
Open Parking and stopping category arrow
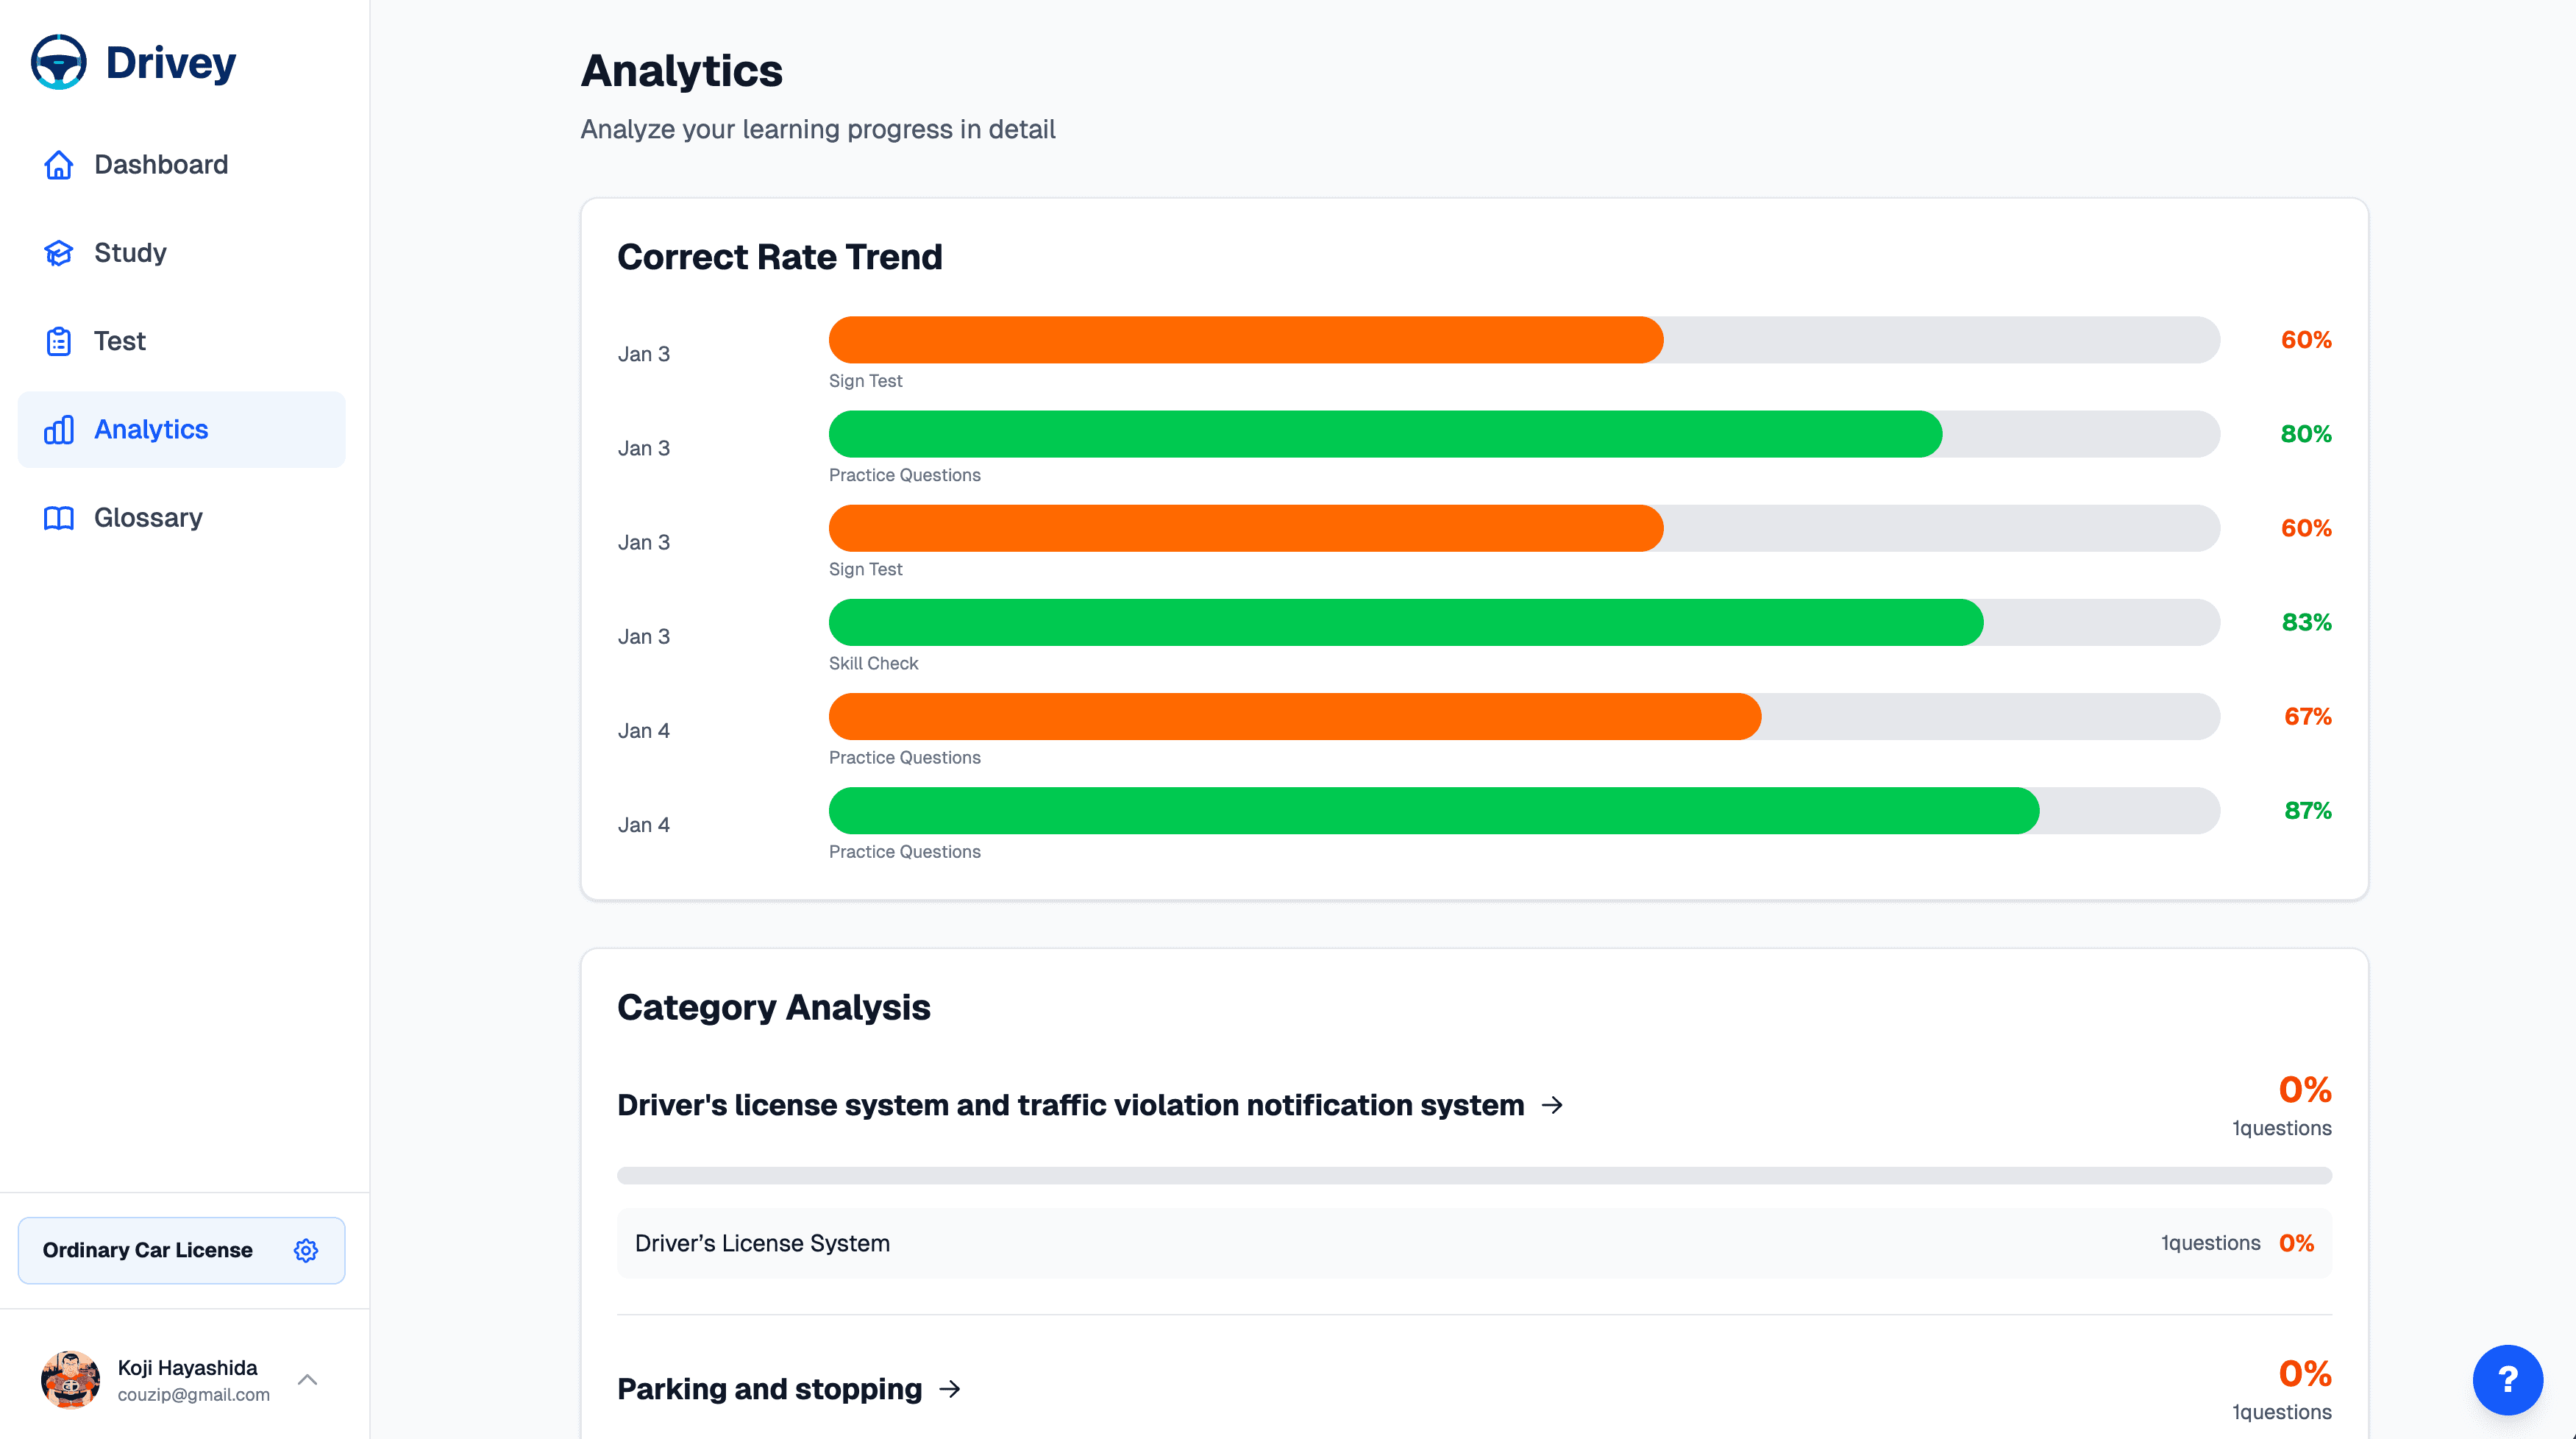(950, 1389)
